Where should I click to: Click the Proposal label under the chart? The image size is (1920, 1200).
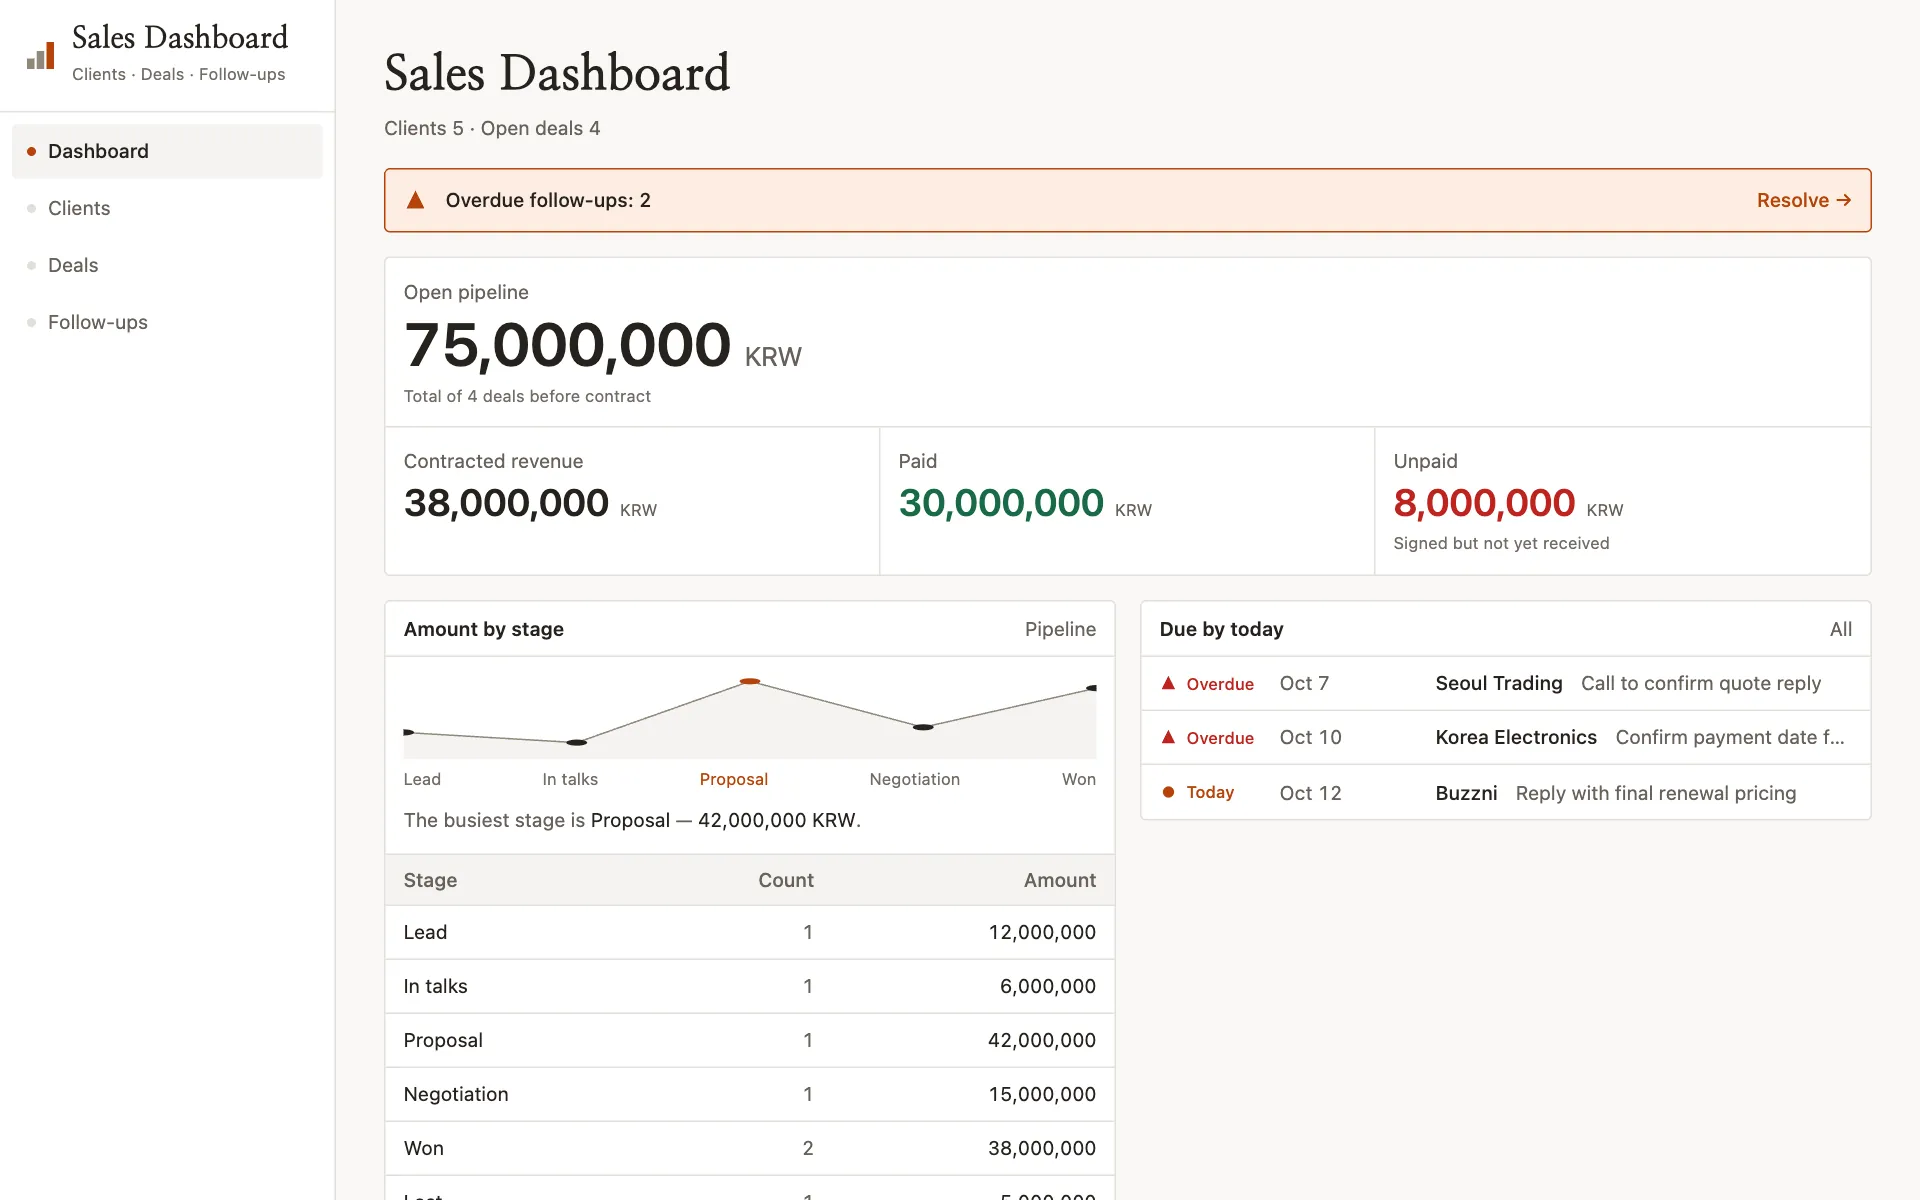[734, 779]
